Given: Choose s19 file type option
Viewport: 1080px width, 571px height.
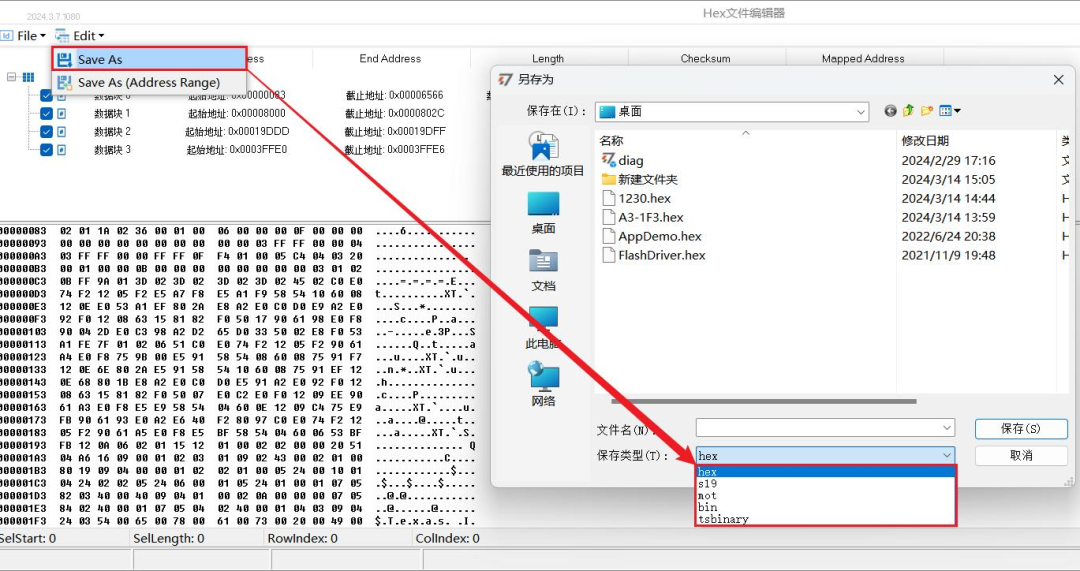Looking at the screenshot, I should 826,484.
